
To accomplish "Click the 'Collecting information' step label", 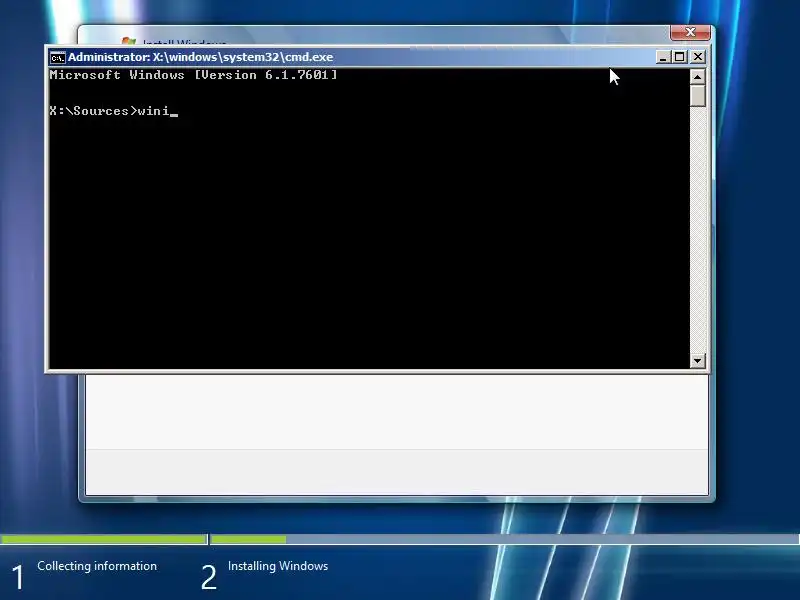I will (x=97, y=566).
